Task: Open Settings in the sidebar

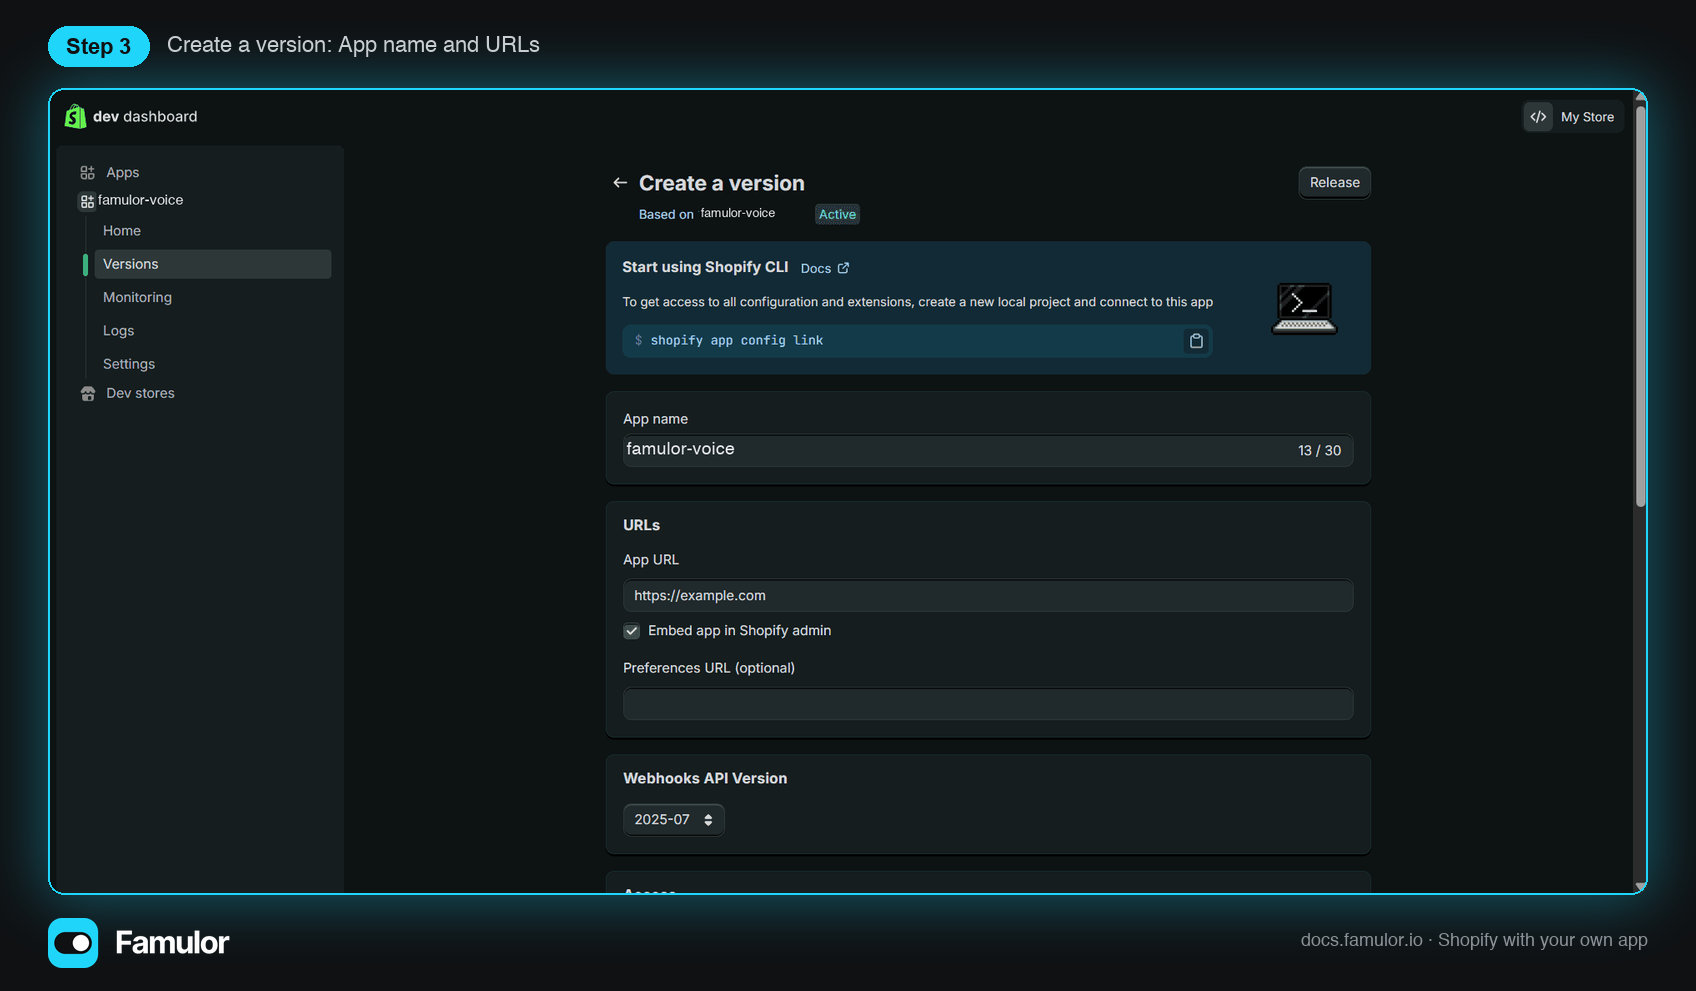Action: coord(129,364)
